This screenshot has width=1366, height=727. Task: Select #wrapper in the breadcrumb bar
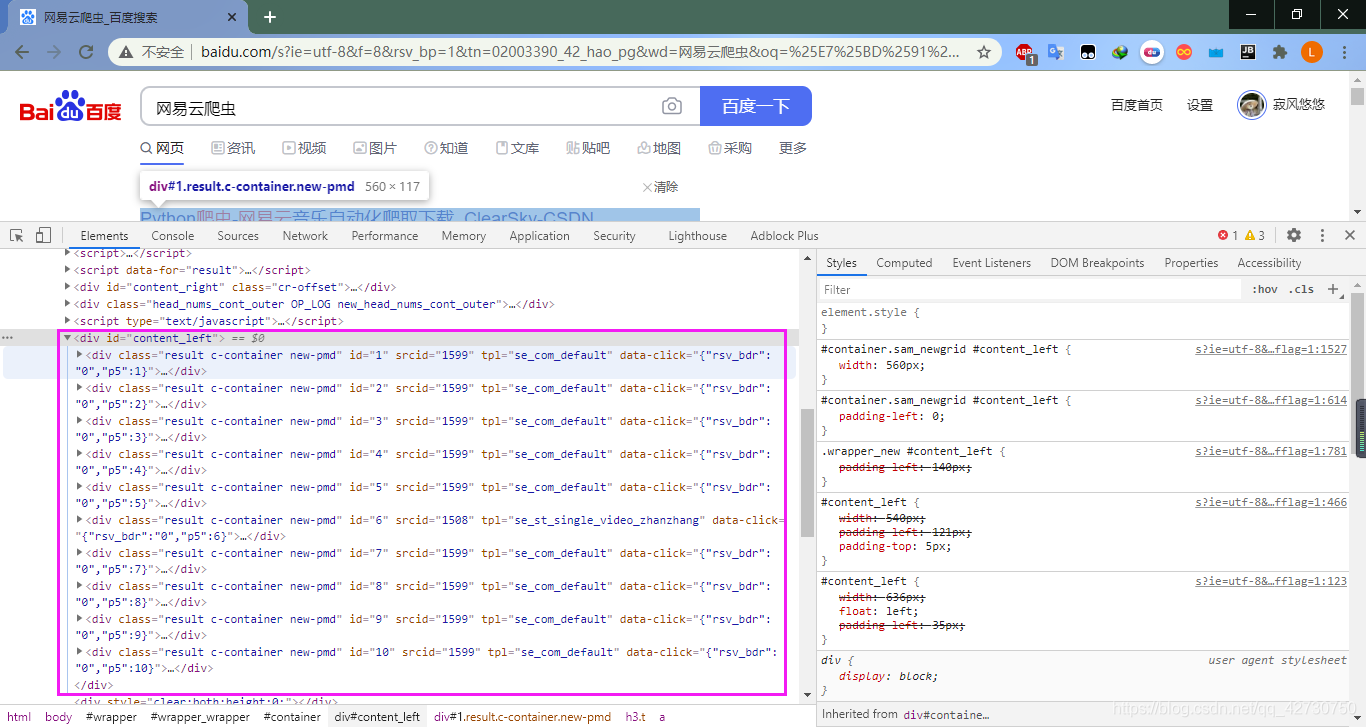111,717
